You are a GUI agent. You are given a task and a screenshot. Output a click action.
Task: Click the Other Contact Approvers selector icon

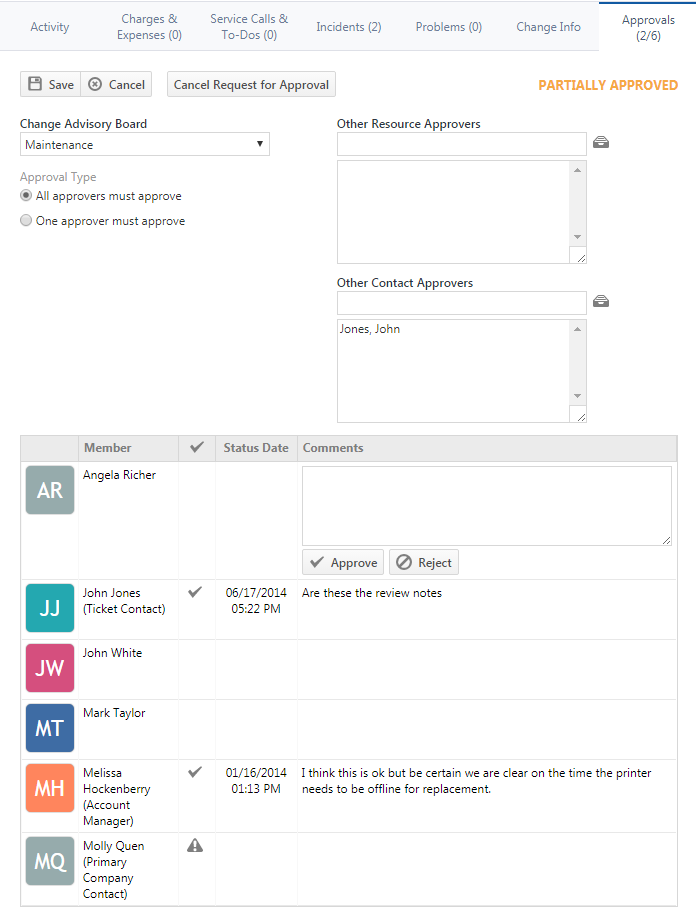tap(601, 302)
